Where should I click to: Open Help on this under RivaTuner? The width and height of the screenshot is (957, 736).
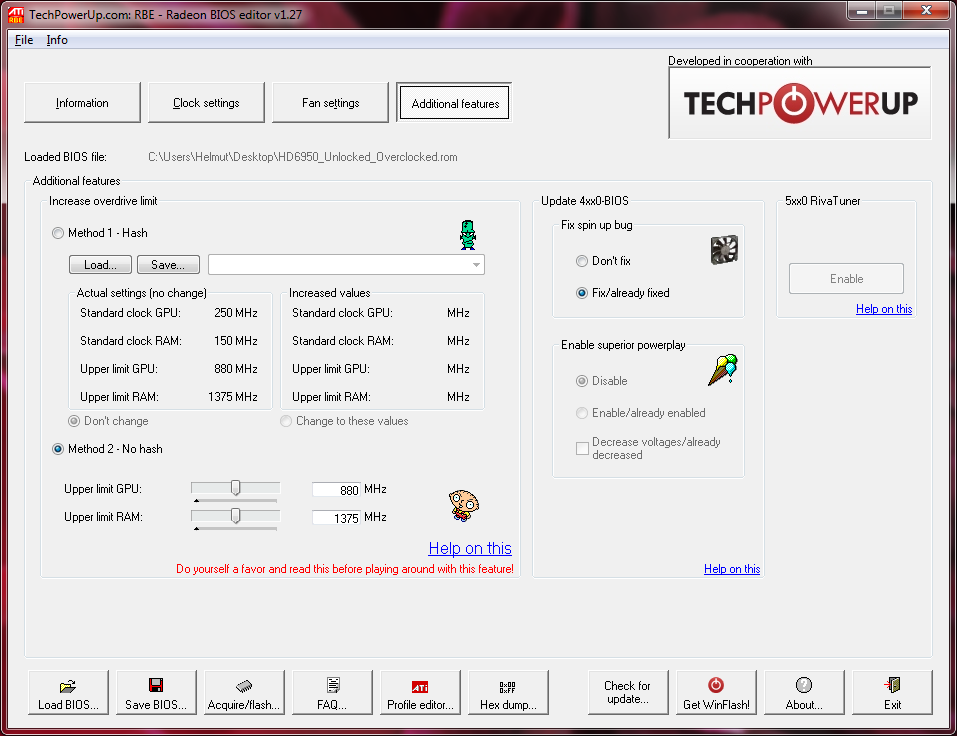[884, 309]
